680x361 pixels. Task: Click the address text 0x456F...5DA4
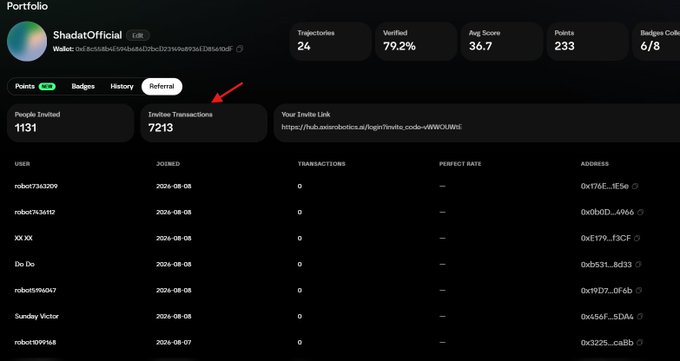tap(607, 317)
